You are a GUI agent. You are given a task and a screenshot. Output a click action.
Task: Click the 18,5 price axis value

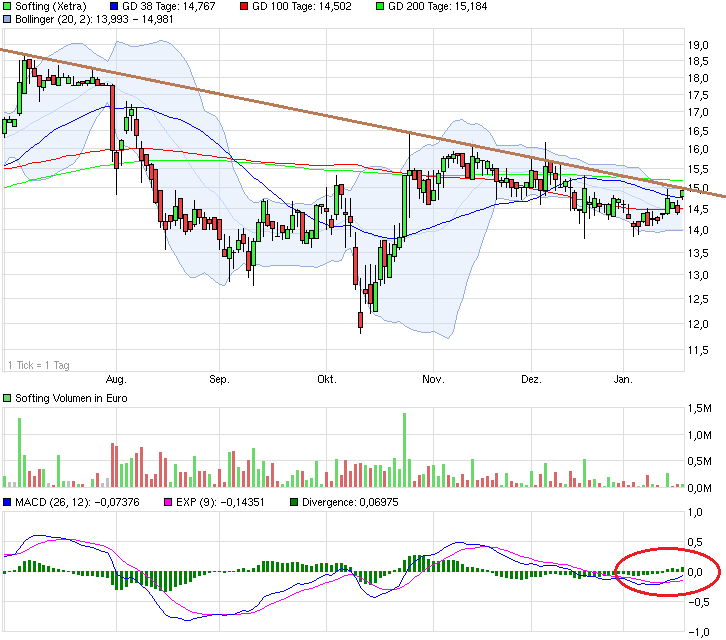[x=698, y=61]
